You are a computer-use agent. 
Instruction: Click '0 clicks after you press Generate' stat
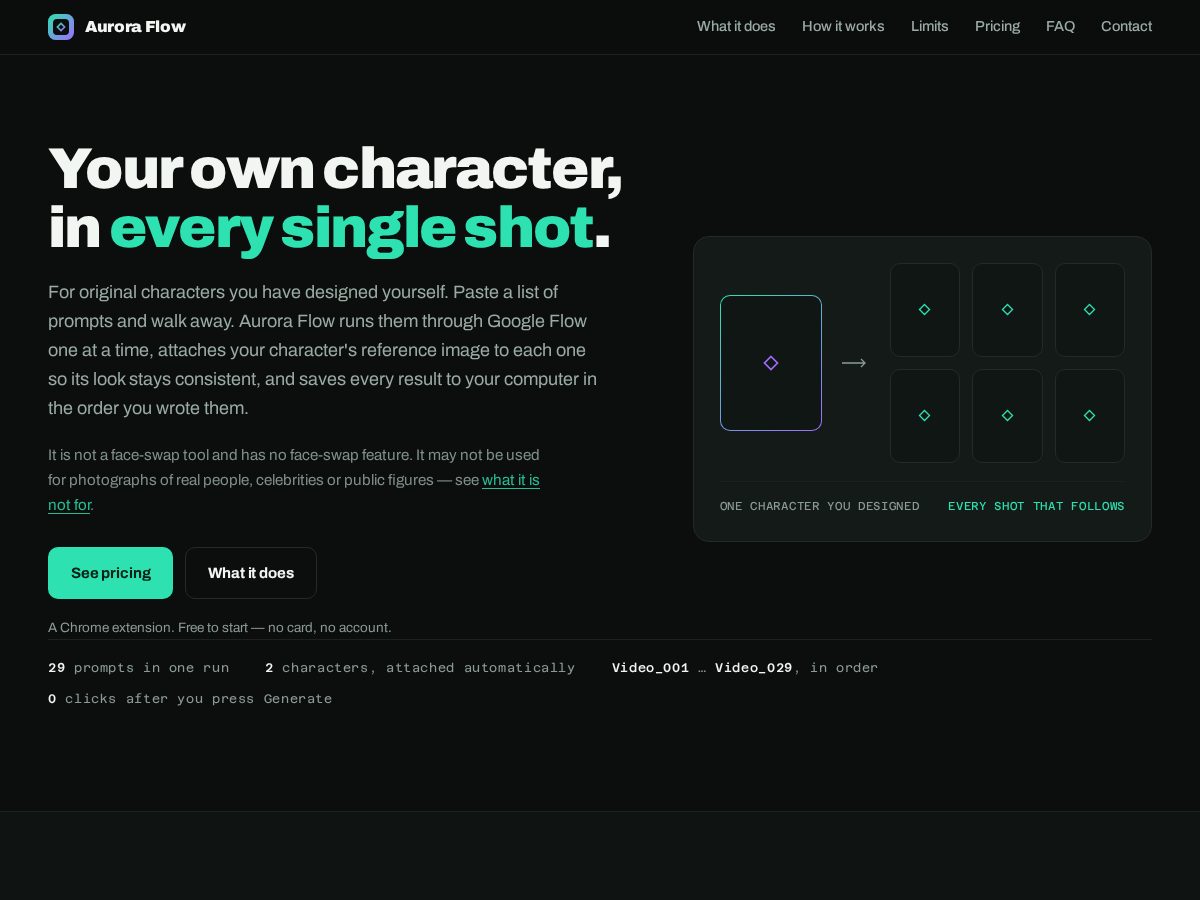click(190, 699)
